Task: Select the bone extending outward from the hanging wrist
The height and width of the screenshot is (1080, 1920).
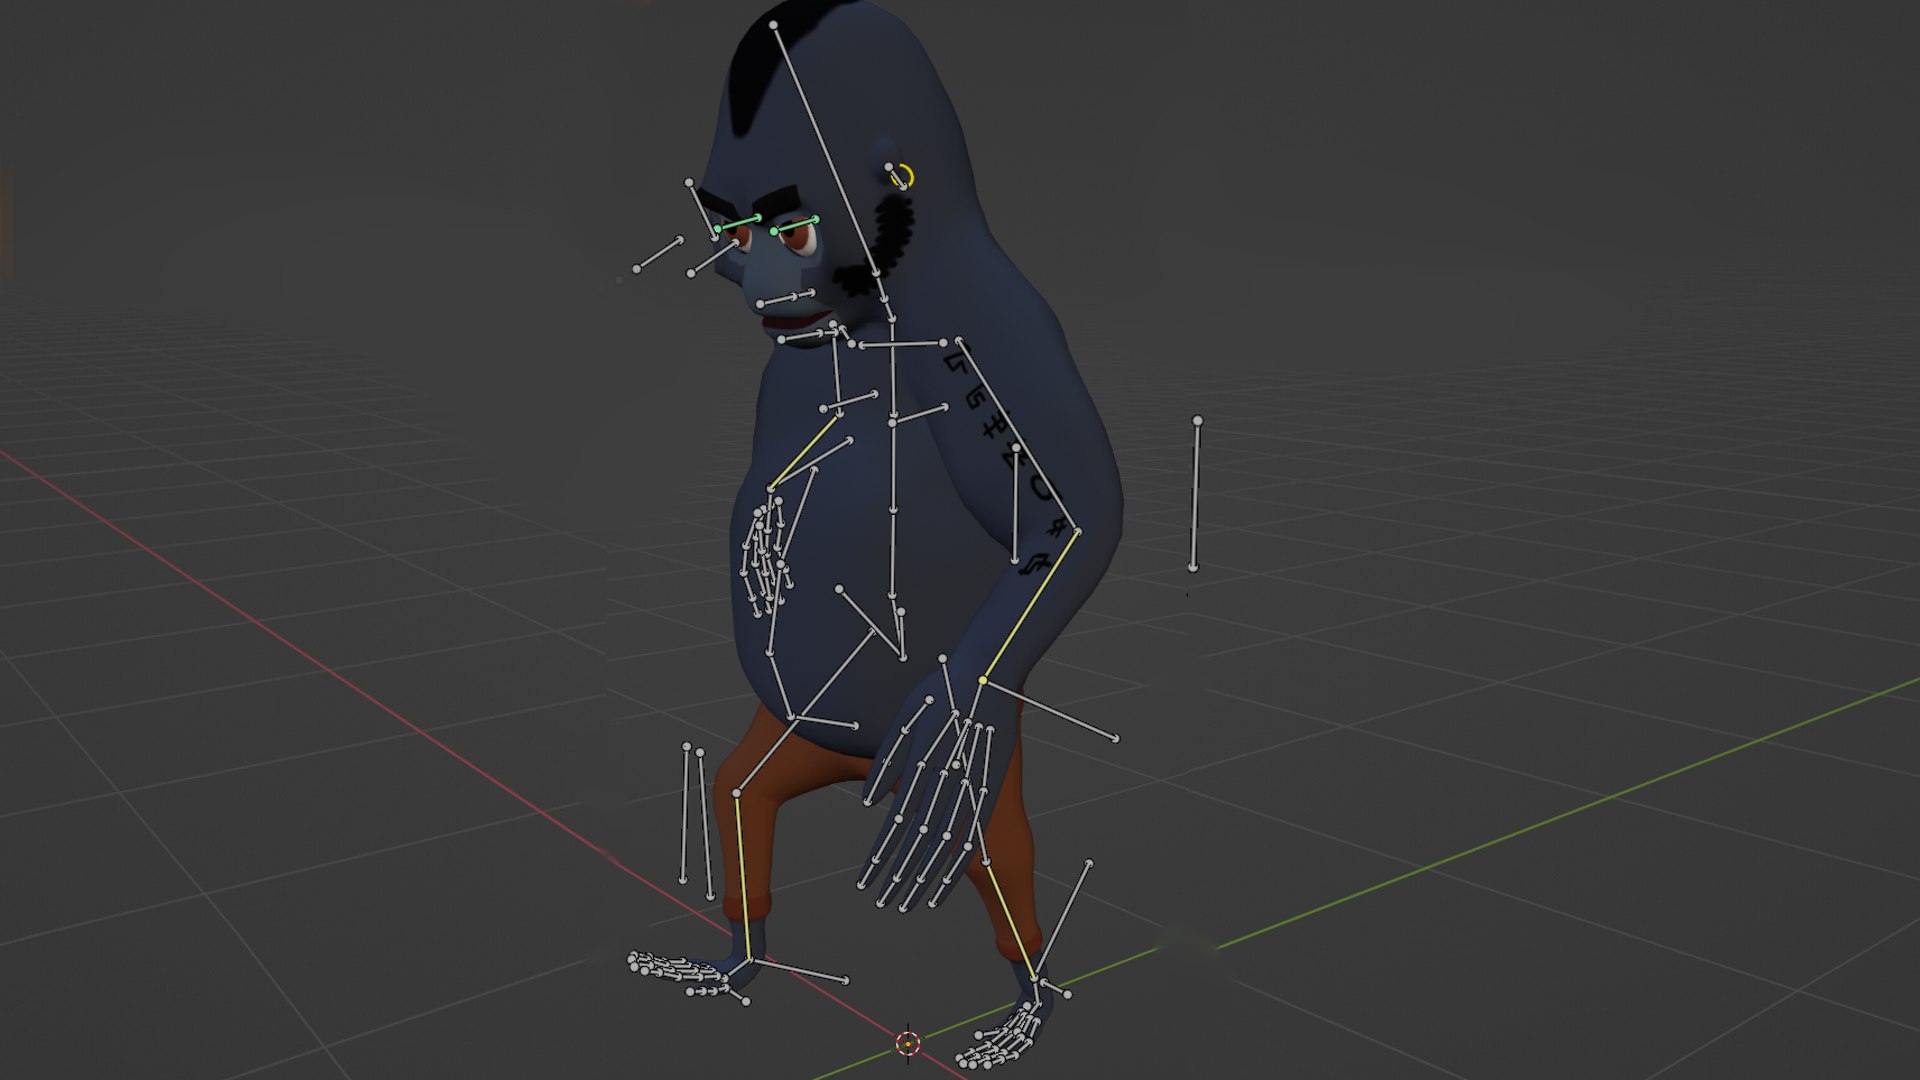Action: pyautogui.click(x=1049, y=710)
